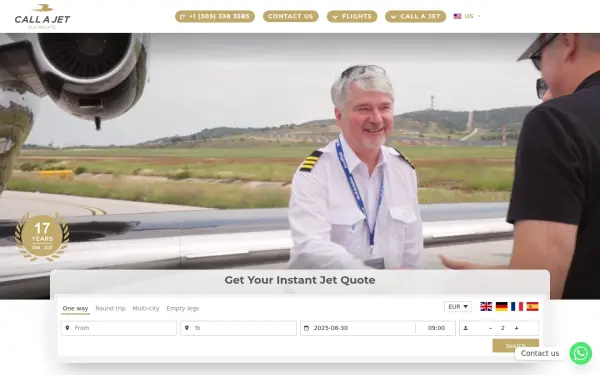Switch to the Round trip tab

[x=110, y=308]
